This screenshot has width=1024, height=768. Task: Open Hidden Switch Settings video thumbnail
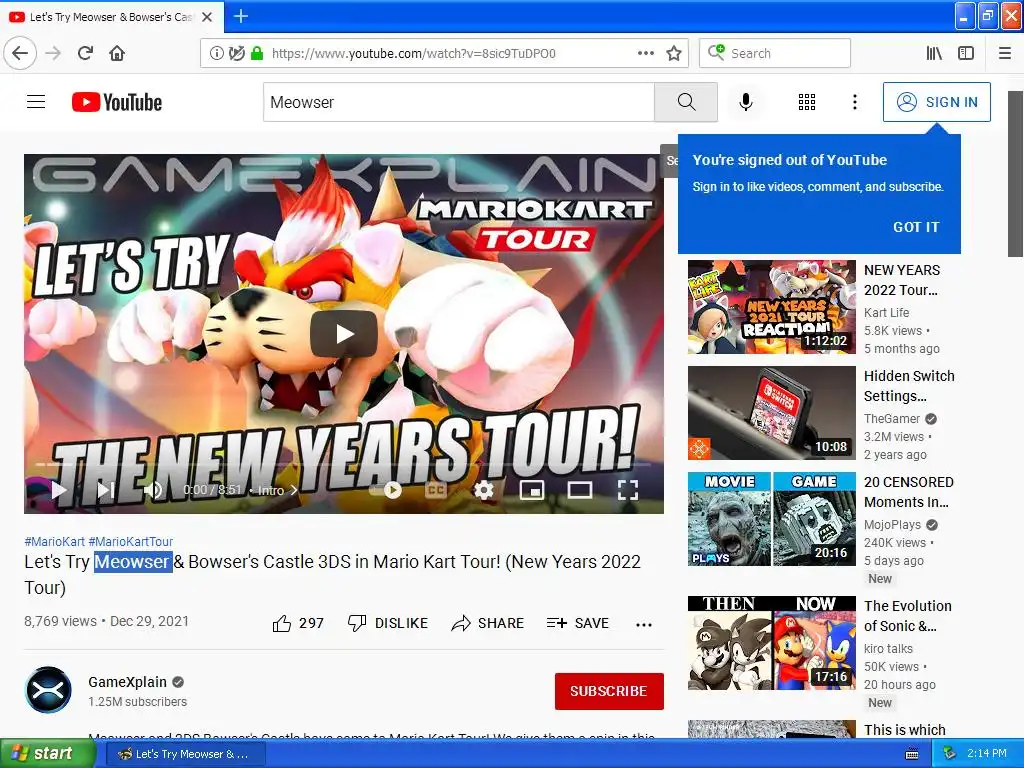(x=771, y=413)
